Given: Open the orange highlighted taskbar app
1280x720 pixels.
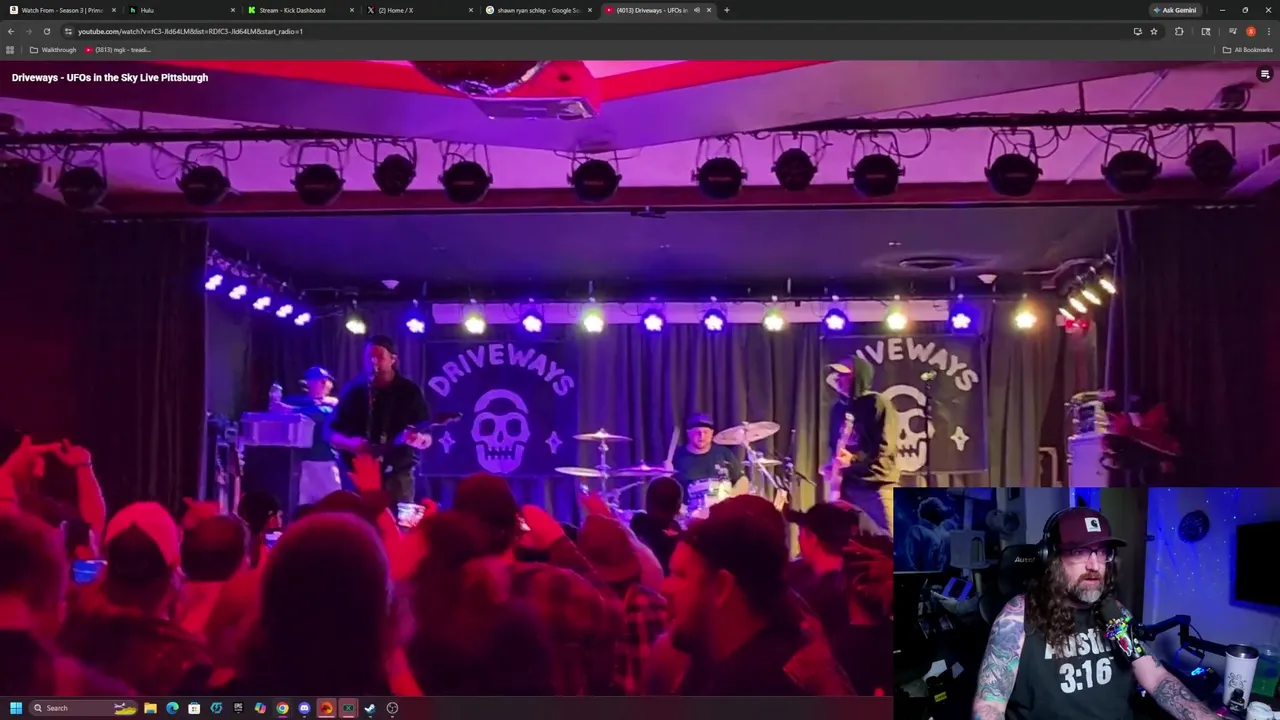Looking at the screenshot, I should pyautogui.click(x=326, y=708).
